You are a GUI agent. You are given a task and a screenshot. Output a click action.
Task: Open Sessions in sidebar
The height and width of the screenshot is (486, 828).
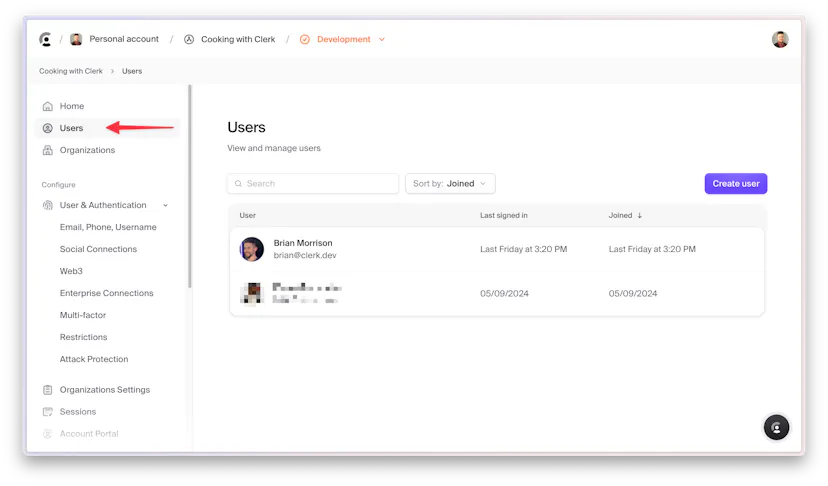78,412
